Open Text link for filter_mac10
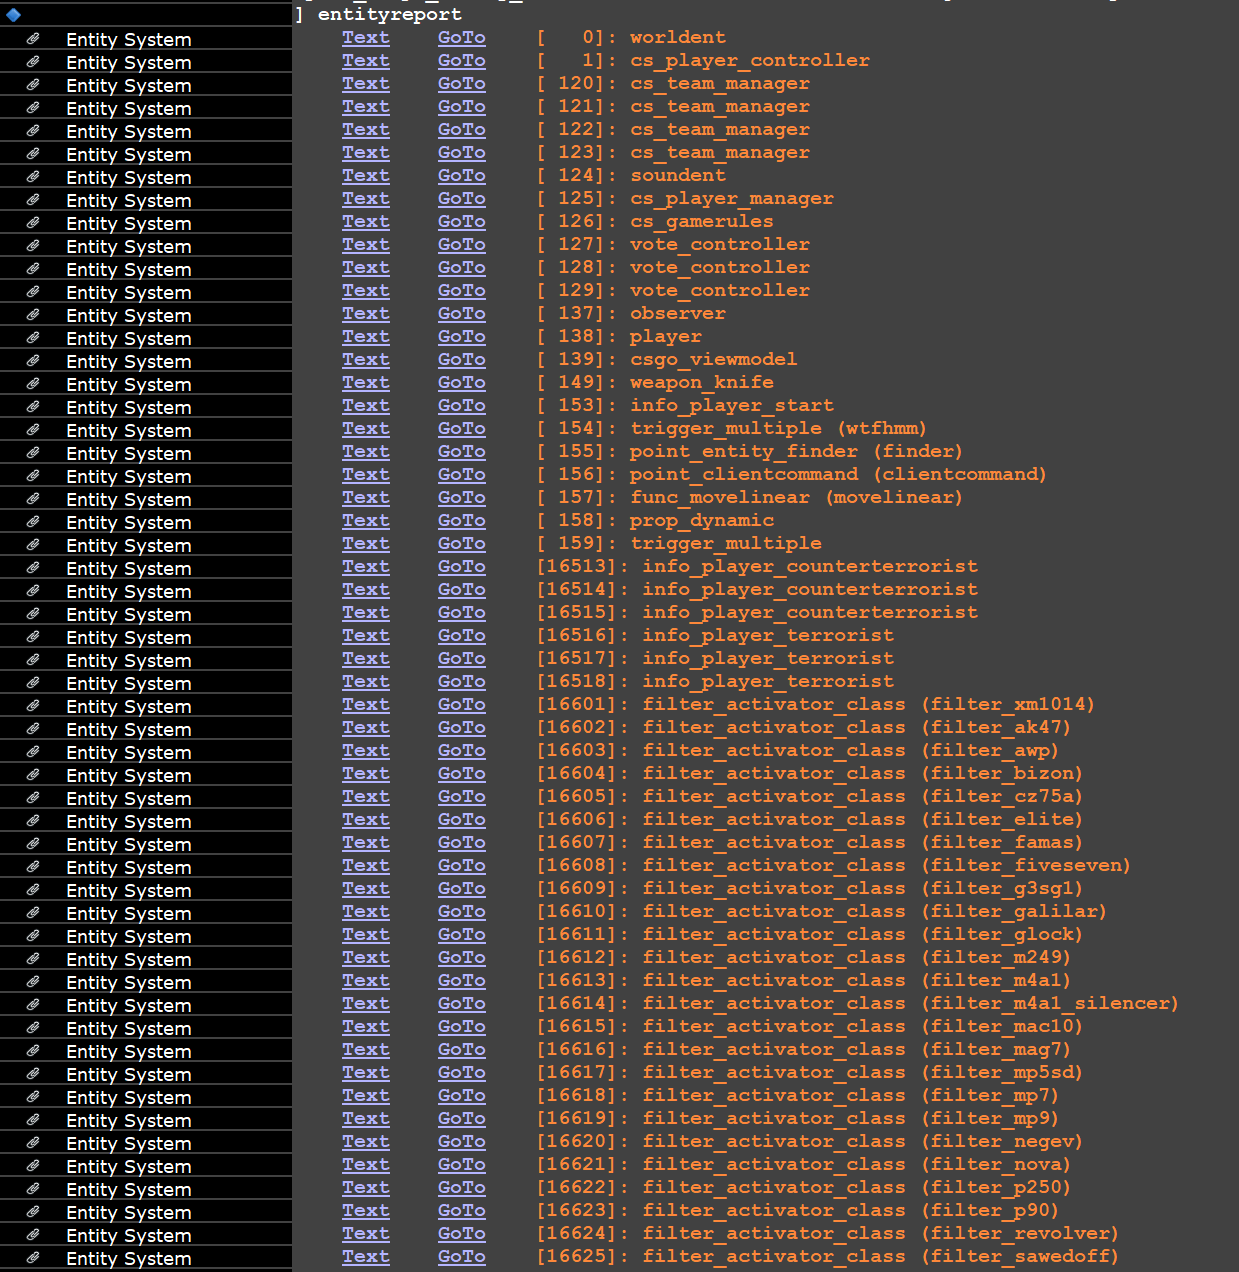This screenshot has height=1272, width=1239. (x=365, y=1027)
